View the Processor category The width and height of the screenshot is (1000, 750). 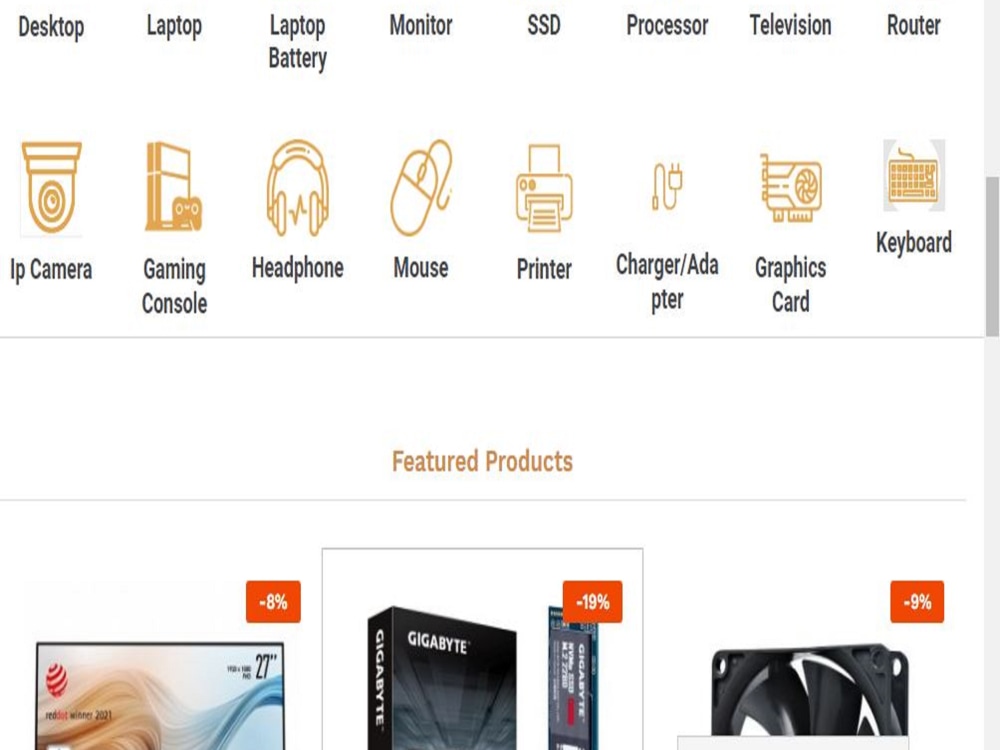[x=667, y=26]
